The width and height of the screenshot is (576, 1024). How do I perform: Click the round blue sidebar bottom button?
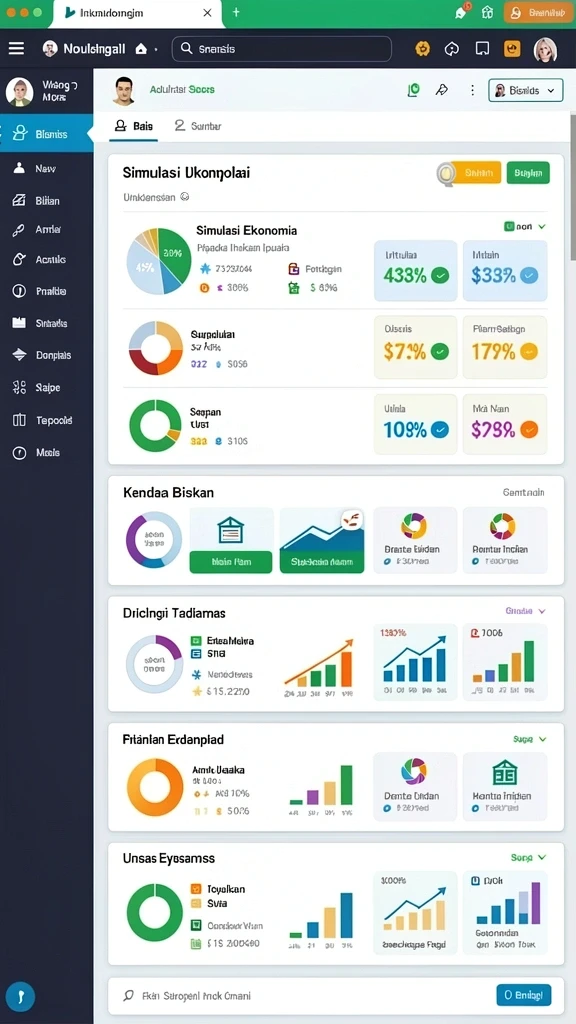[20, 997]
